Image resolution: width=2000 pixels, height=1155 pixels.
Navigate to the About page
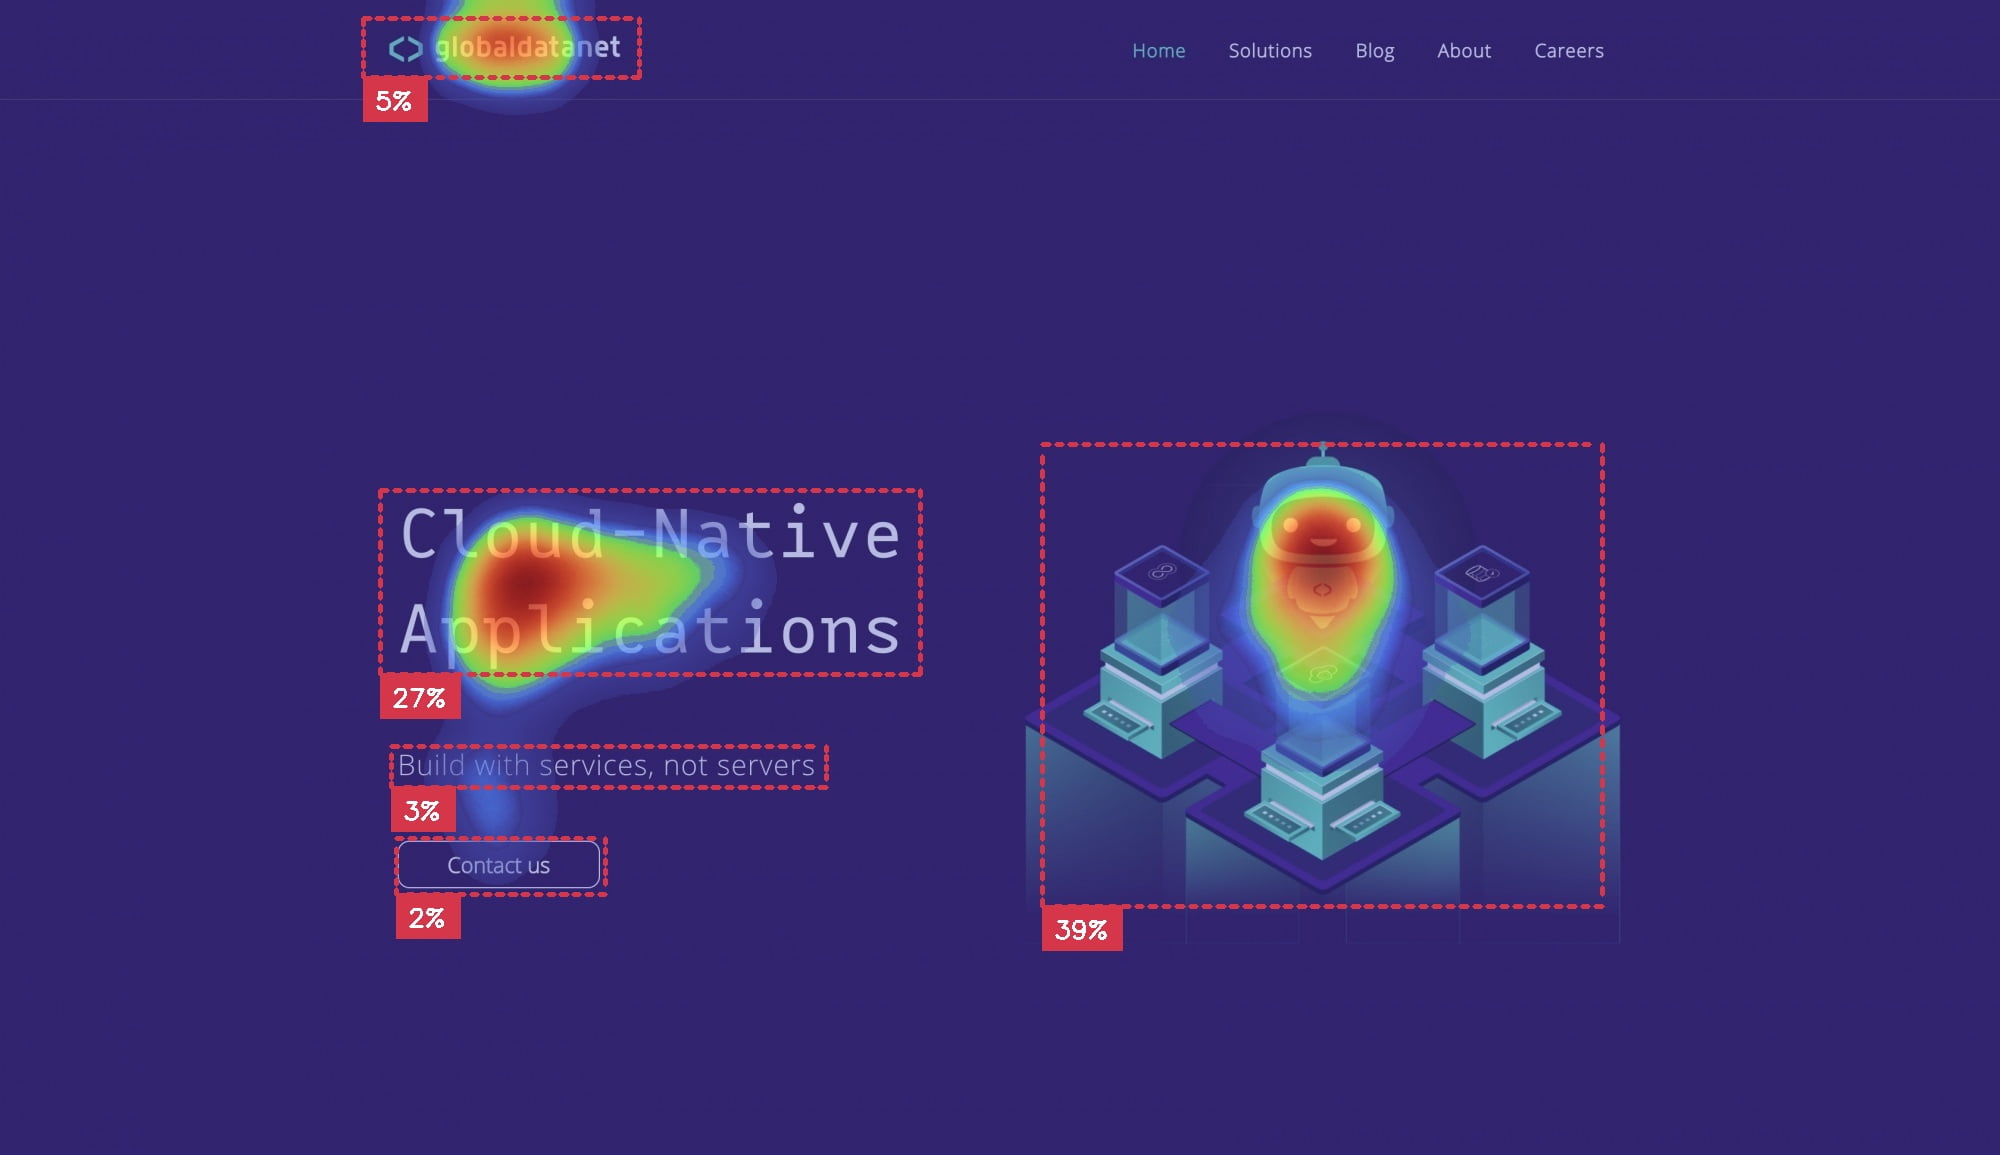click(1464, 51)
